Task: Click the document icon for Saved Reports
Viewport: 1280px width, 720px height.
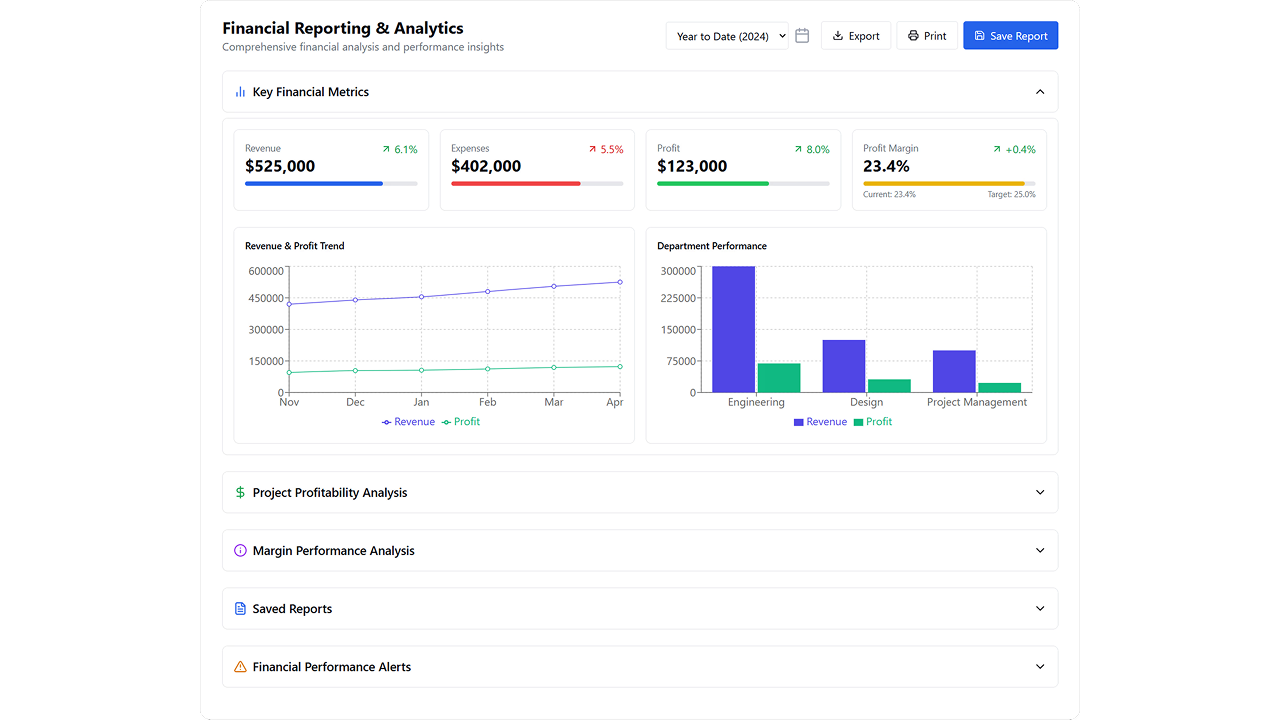Action: [x=240, y=609]
